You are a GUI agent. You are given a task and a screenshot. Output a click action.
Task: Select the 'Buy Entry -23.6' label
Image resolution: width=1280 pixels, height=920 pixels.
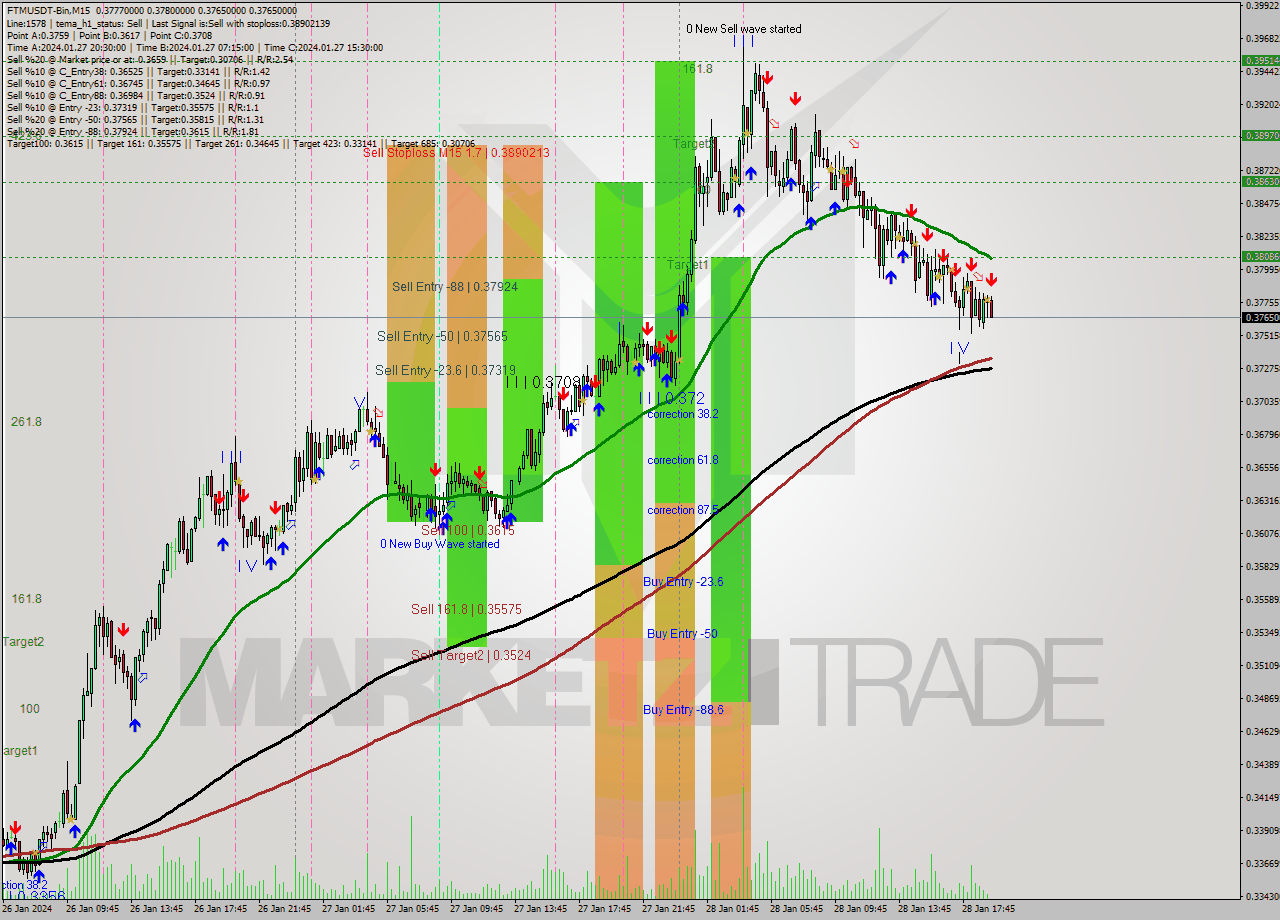683,581
